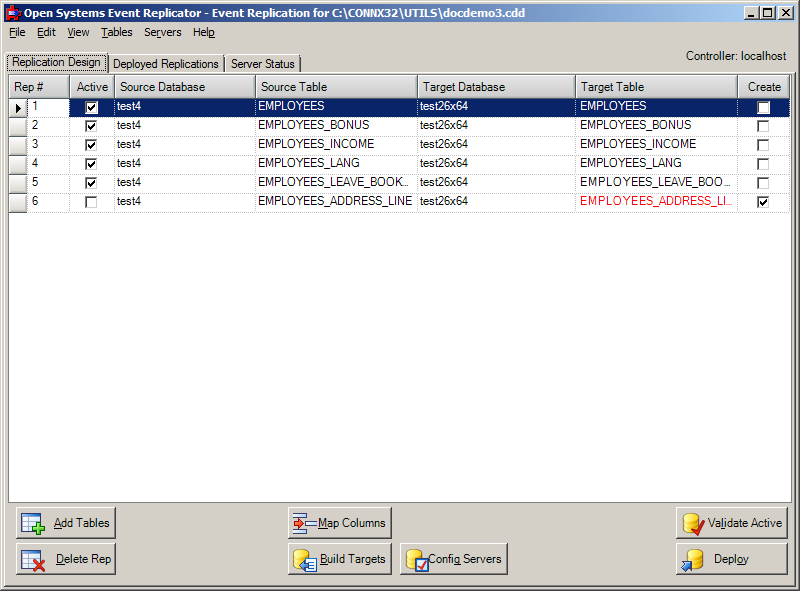The height and width of the screenshot is (591, 800).
Task: Click the Delete Rep button
Action: (65, 559)
